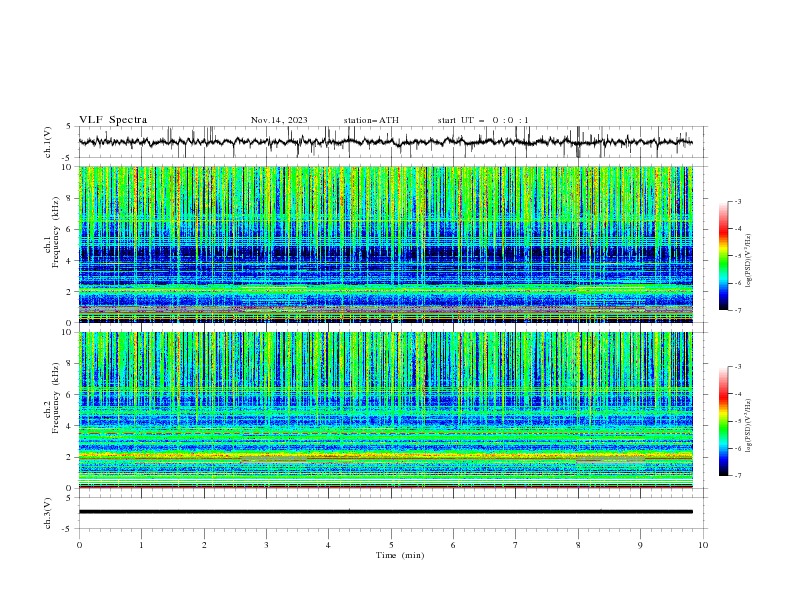Click the ch.3 flat voltage trace
The image size is (792, 612).
point(385,512)
